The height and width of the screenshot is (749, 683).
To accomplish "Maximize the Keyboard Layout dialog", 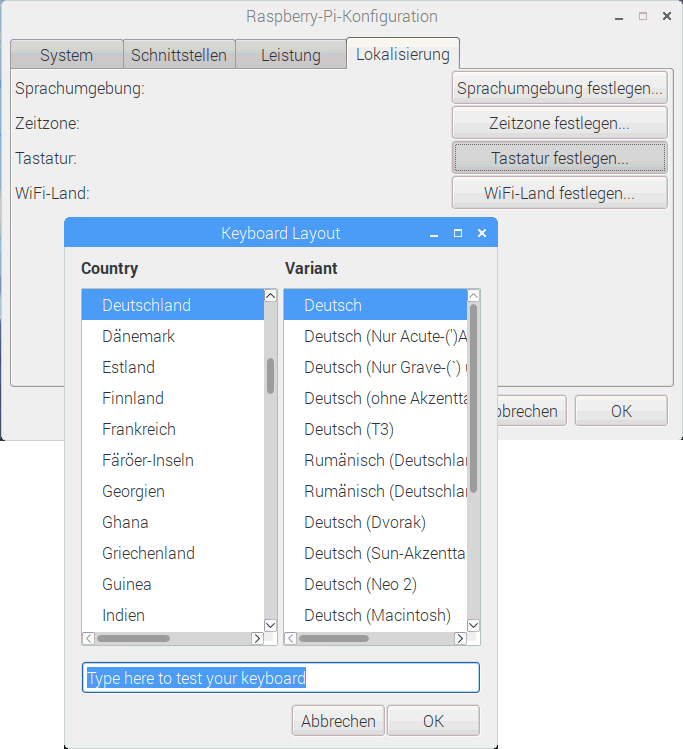I will [458, 233].
